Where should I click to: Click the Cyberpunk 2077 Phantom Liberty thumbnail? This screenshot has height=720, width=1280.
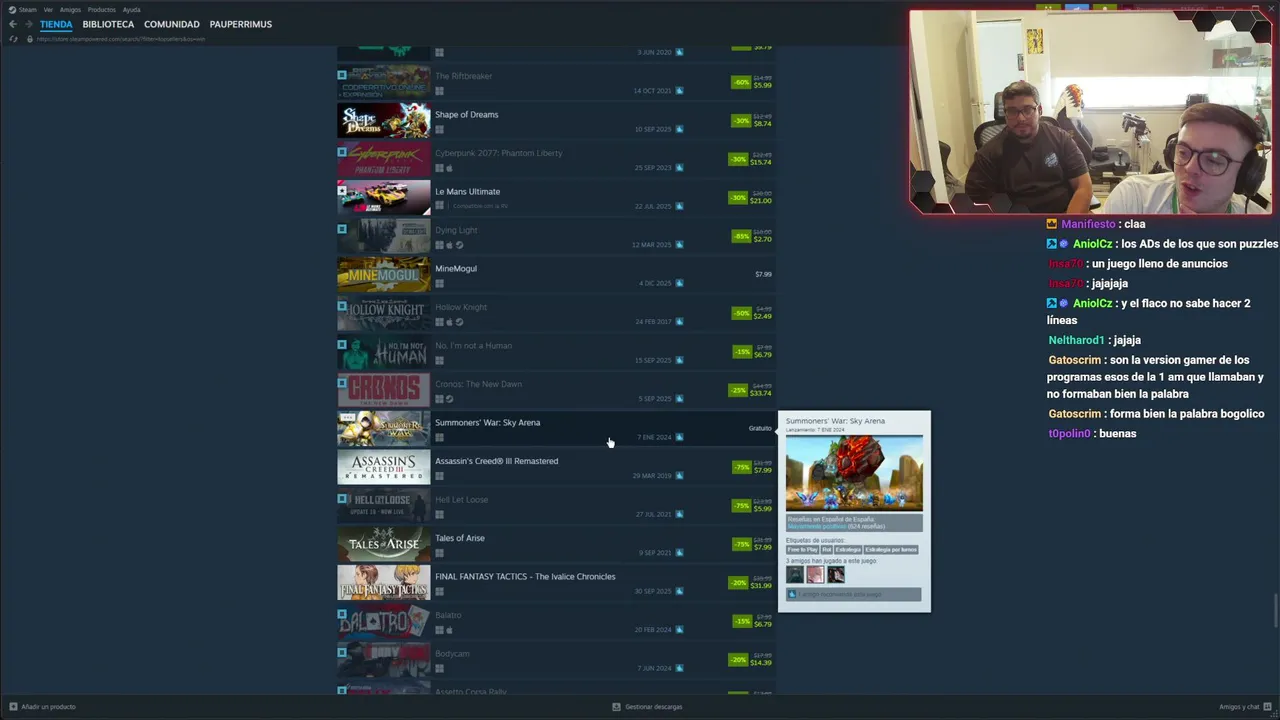(383, 160)
